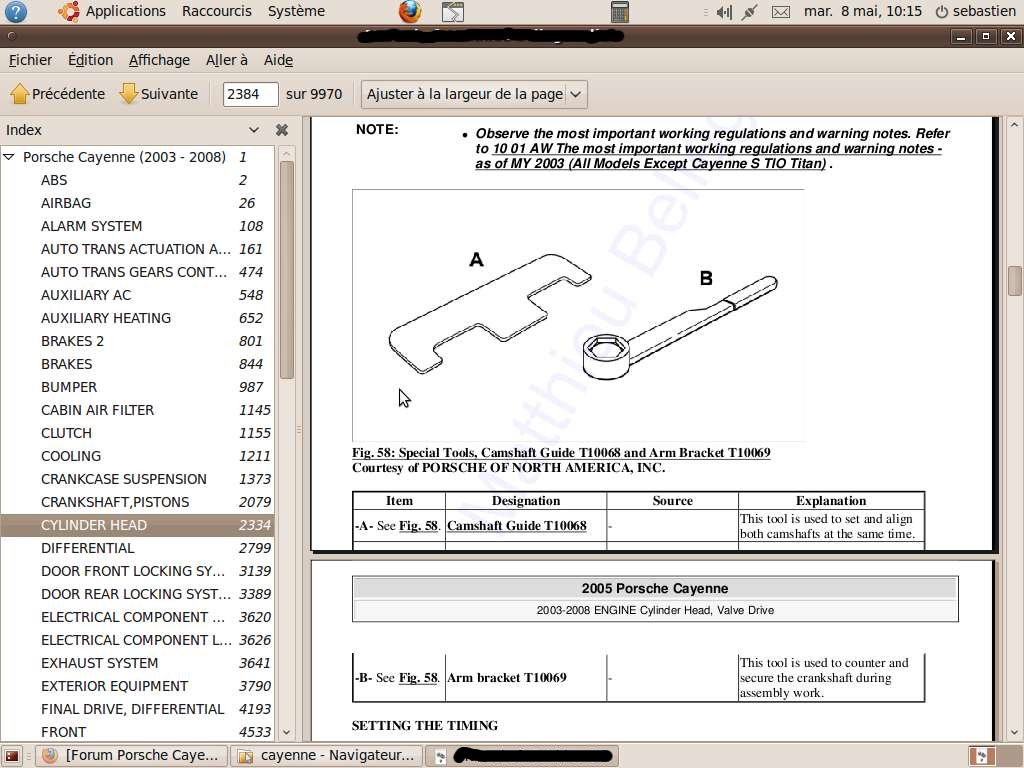Launch Firefox from the top panel
The image size is (1024, 768).
410,11
